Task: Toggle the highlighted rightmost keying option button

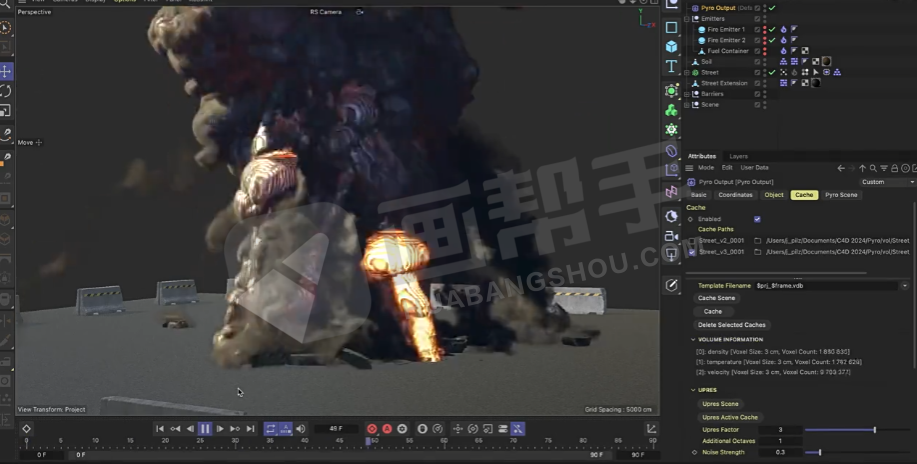Action: tap(518, 429)
